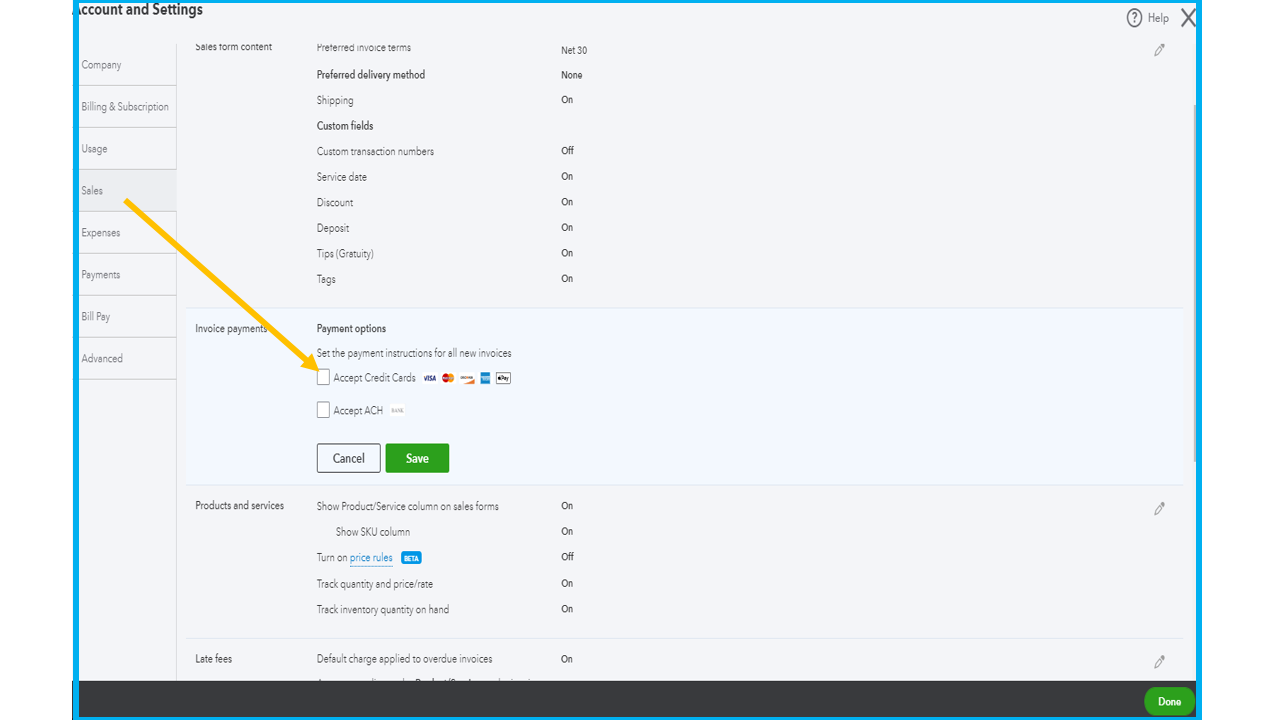Image resolution: width=1280 pixels, height=720 pixels.
Task: Click the Done button
Action: pos(1168,701)
